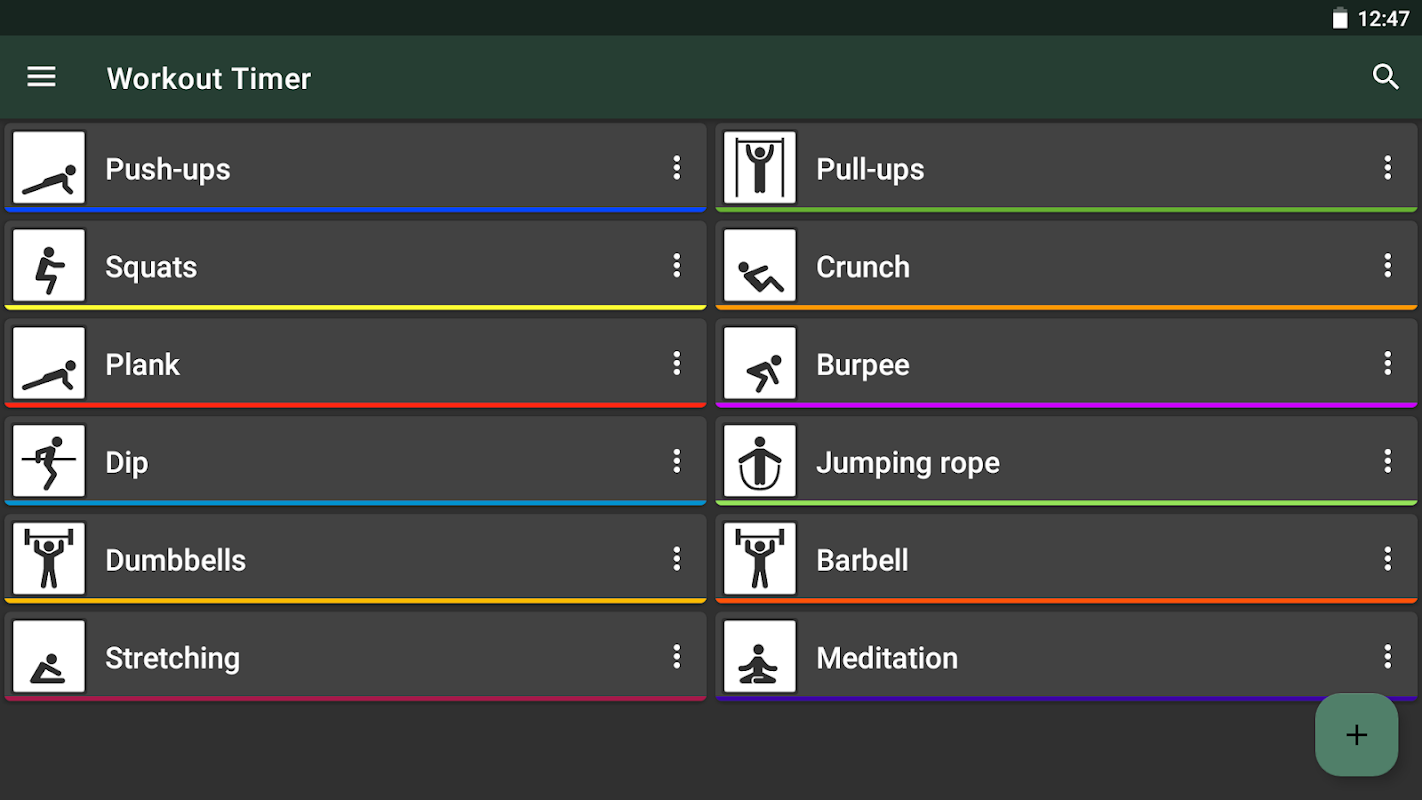This screenshot has width=1422, height=800.
Task: Open options for Pull-ups timer
Action: click(1387, 168)
